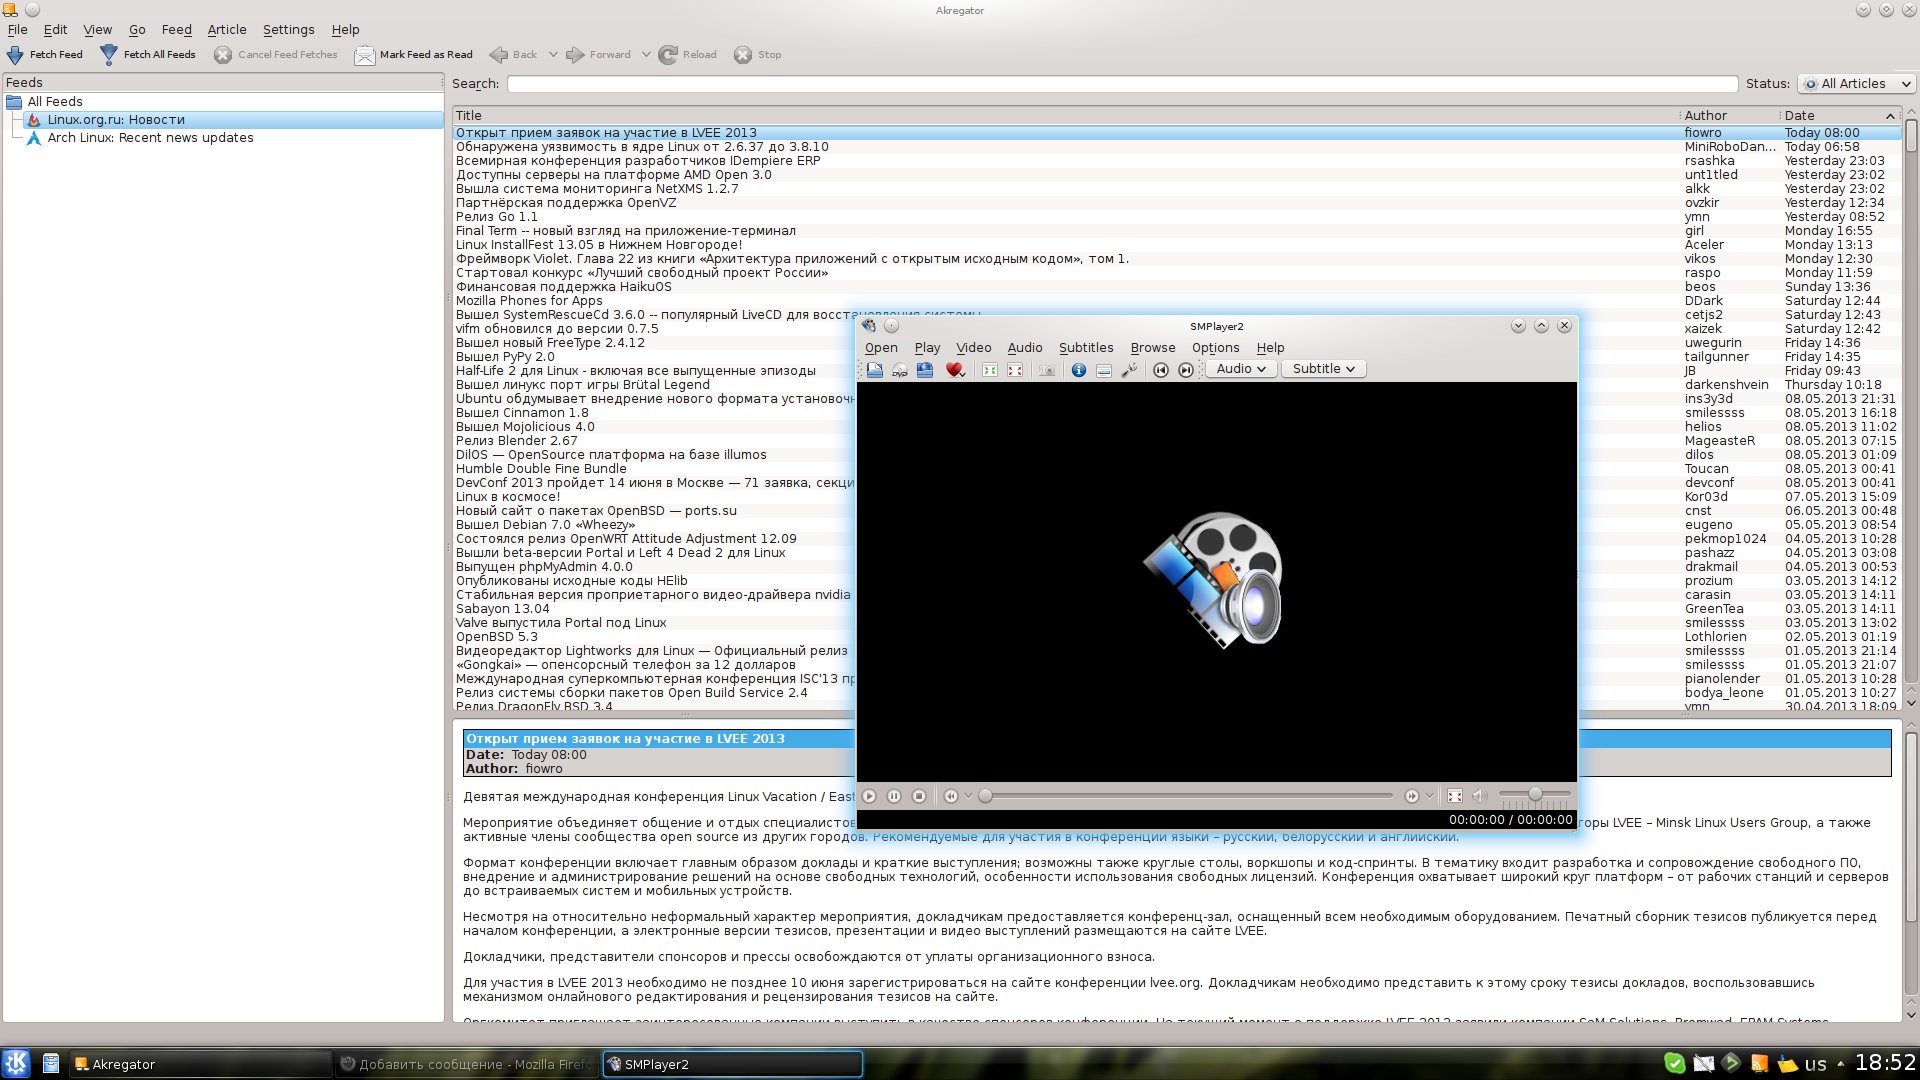The height and width of the screenshot is (1080, 1920).
Task: Sort articles by Author column header
Action: click(1729, 116)
